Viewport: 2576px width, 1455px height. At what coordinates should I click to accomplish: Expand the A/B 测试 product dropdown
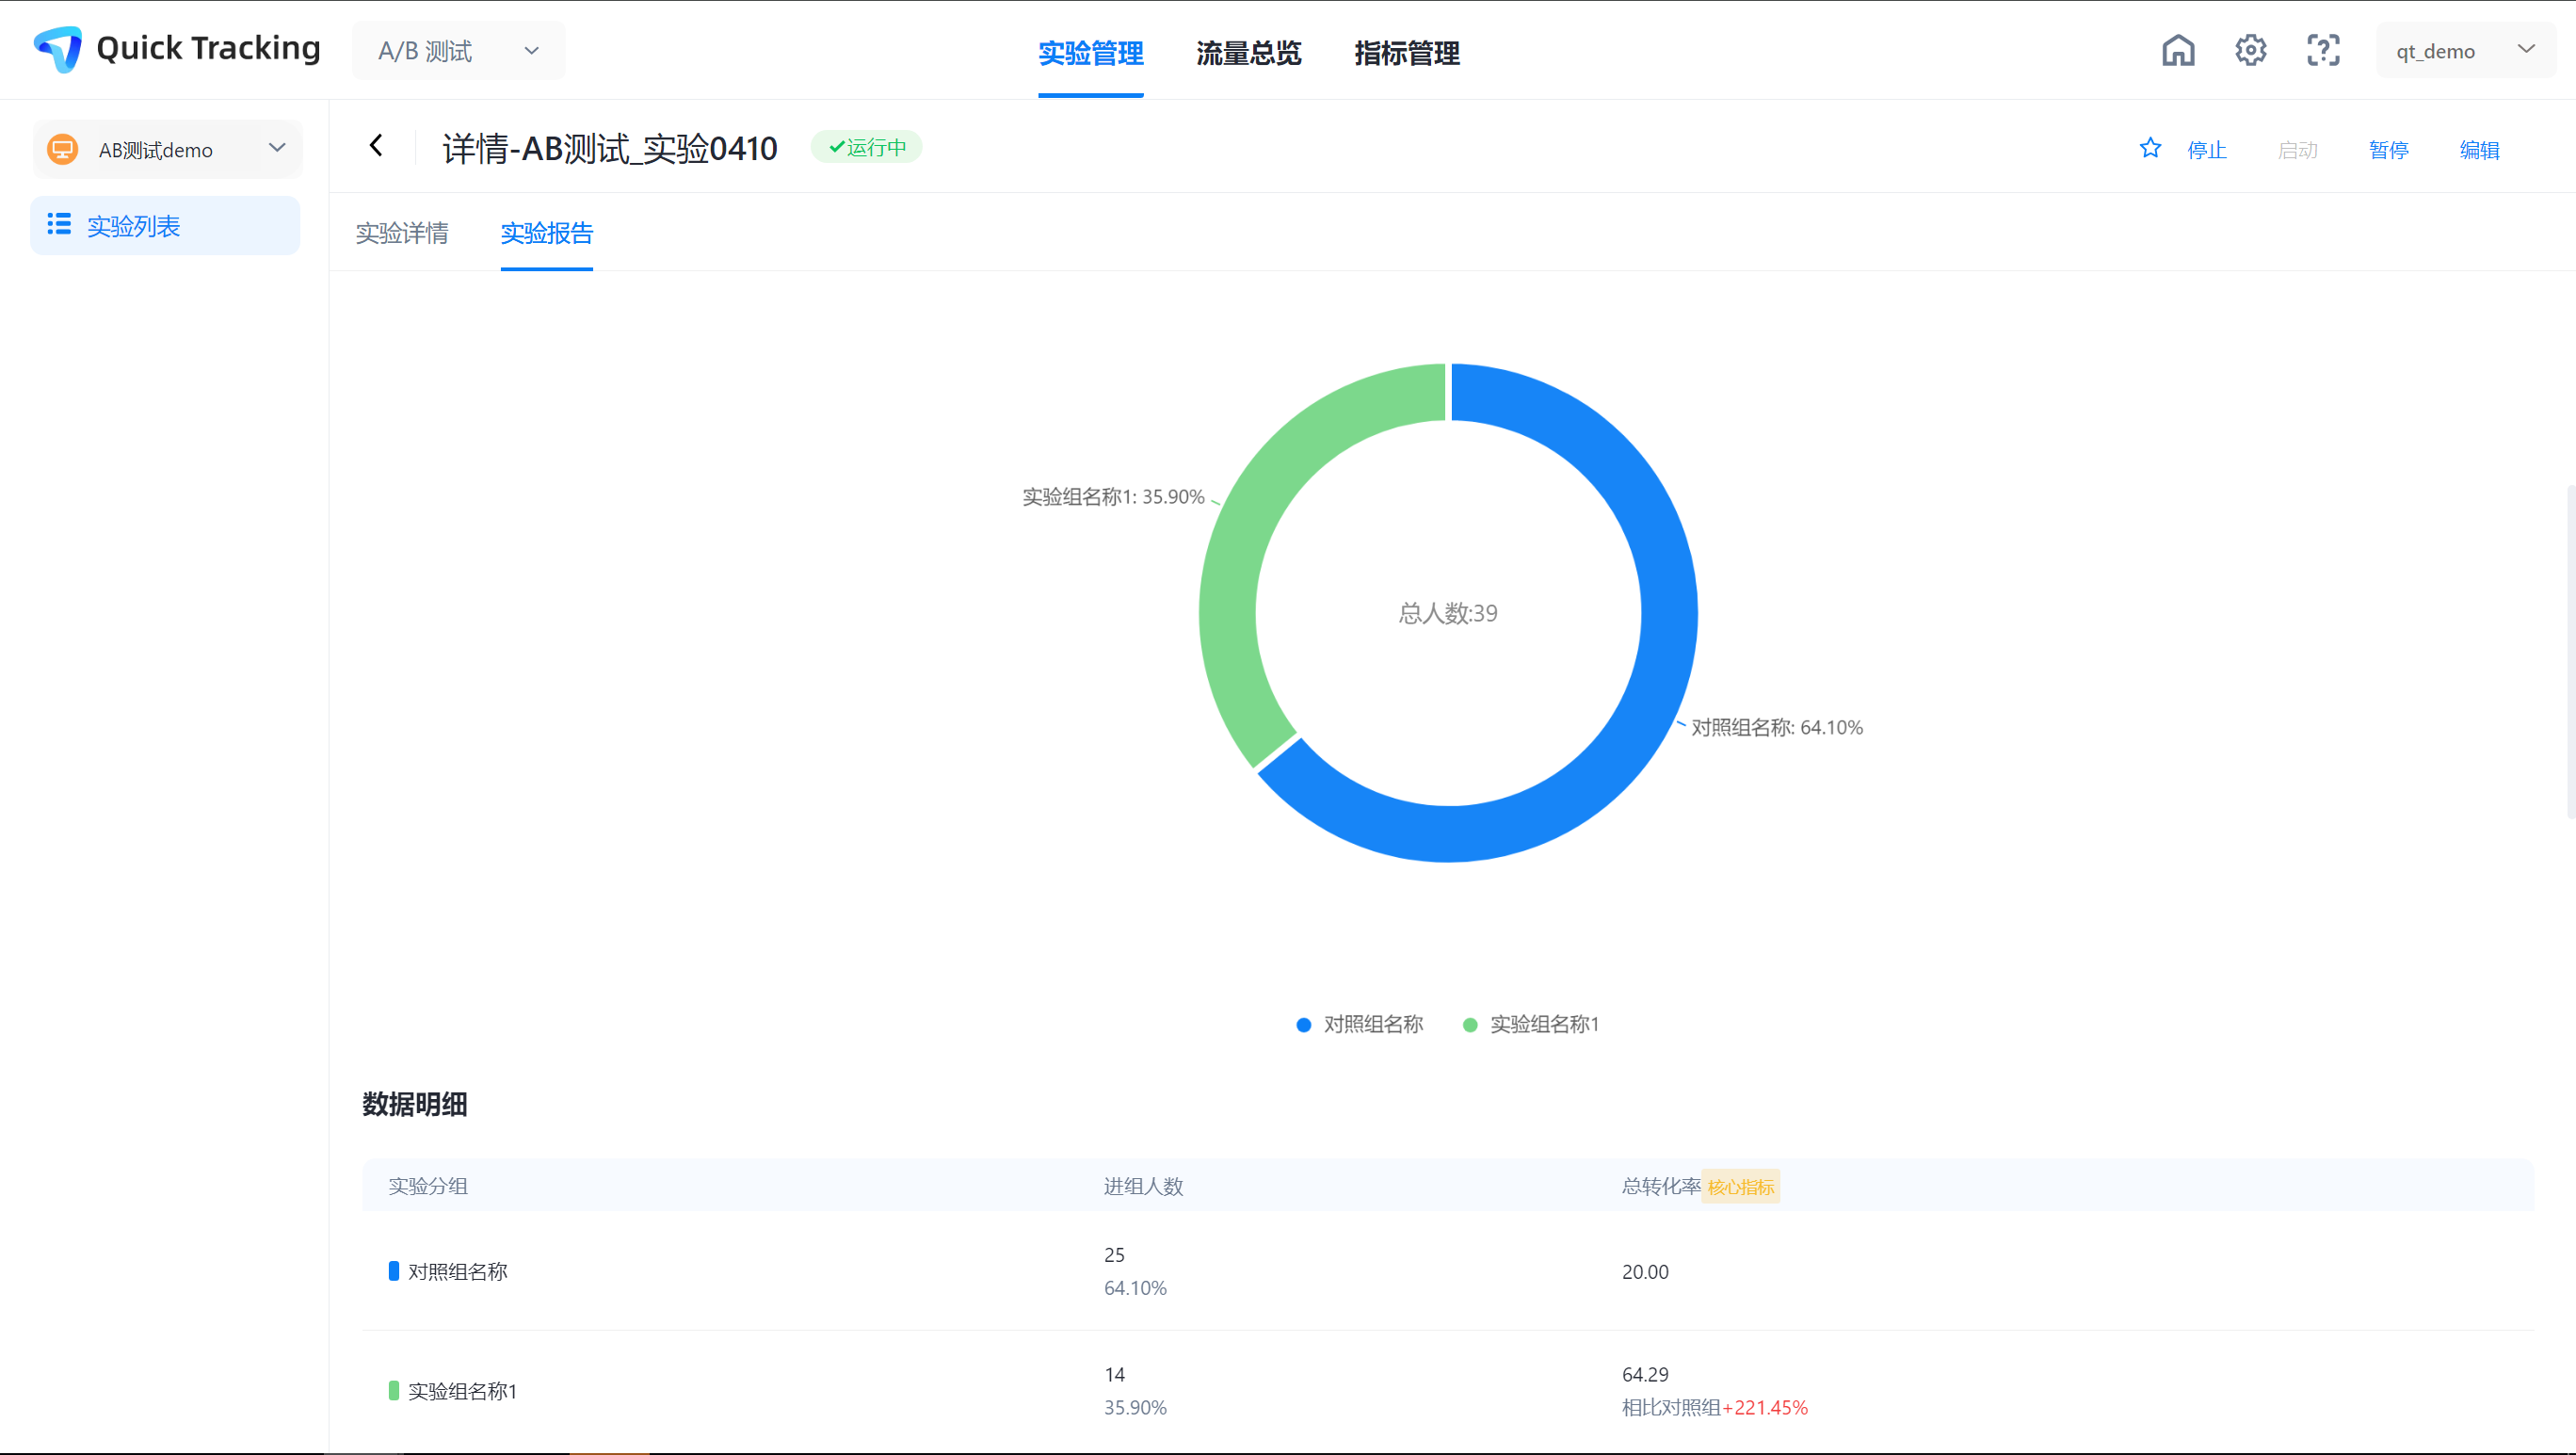(x=458, y=51)
